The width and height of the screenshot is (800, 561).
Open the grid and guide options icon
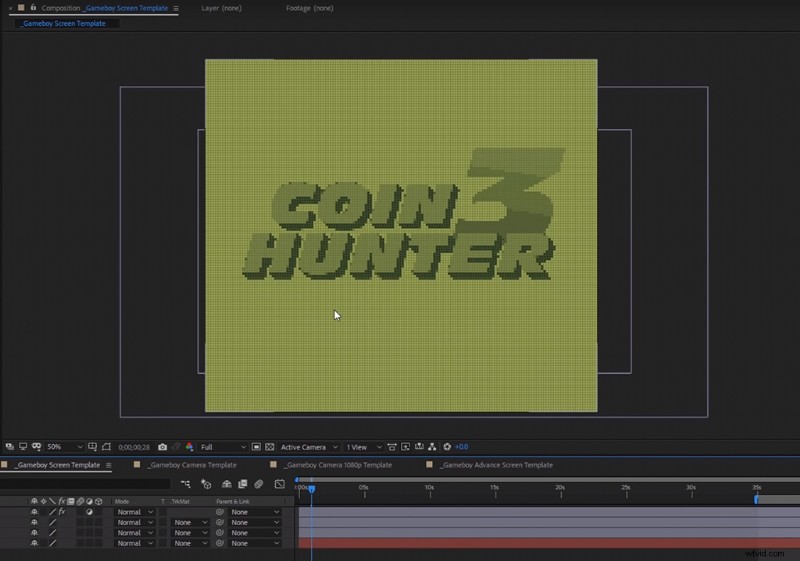(x=92, y=447)
